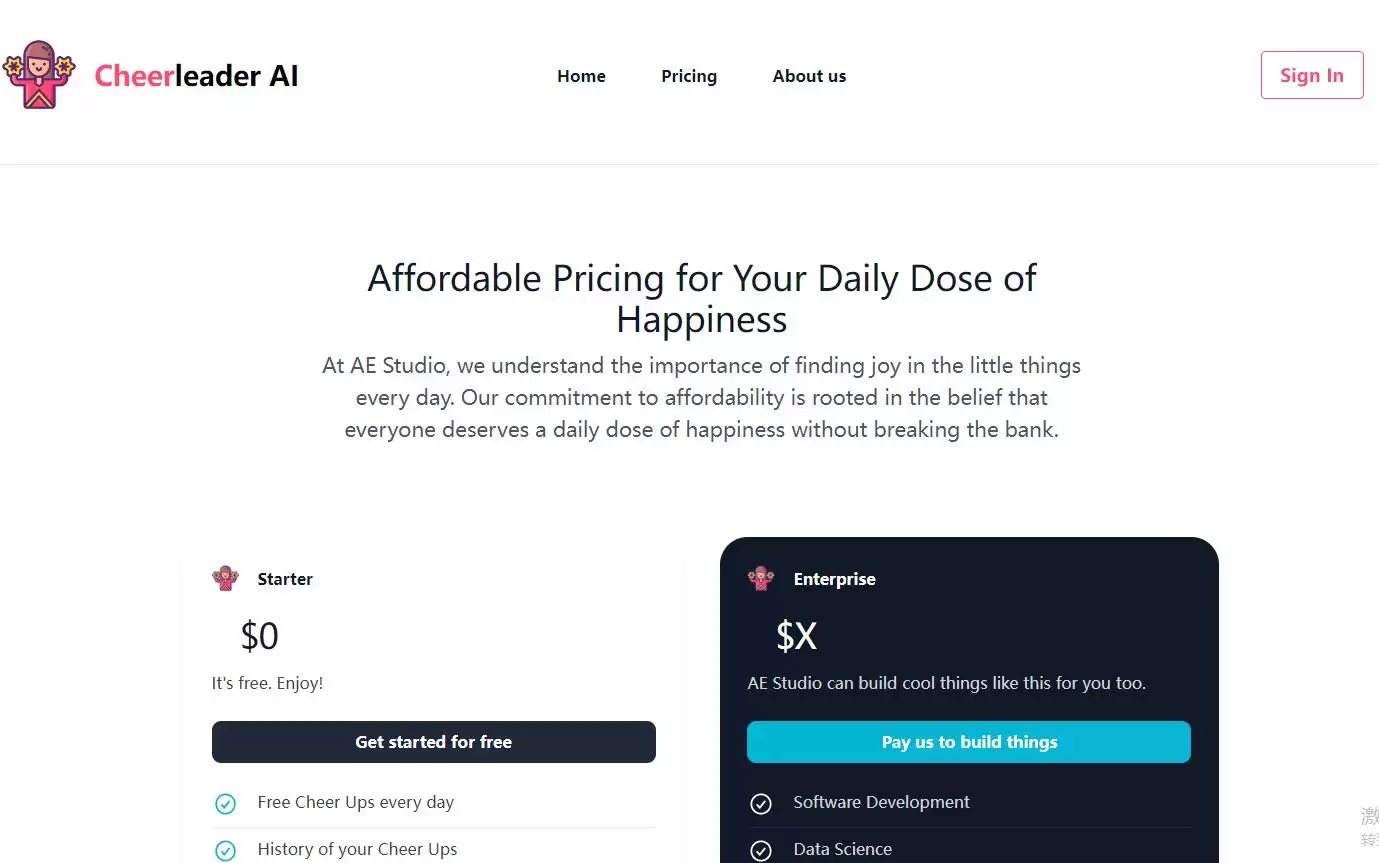Click the Enterprise plan cheerleader icon
Viewport: 1379px width, 863px height.
coord(761,578)
